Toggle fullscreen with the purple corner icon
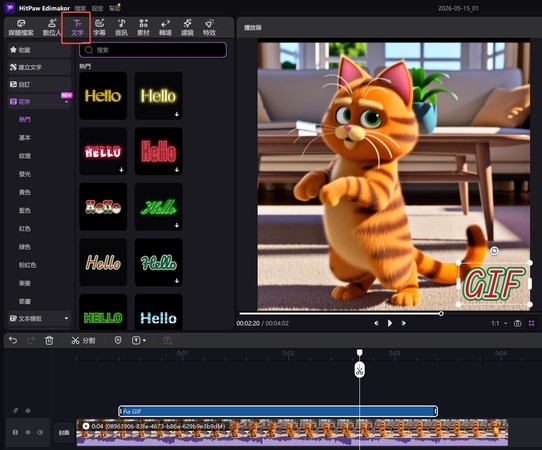The width and height of the screenshot is (542, 450). click(x=531, y=323)
